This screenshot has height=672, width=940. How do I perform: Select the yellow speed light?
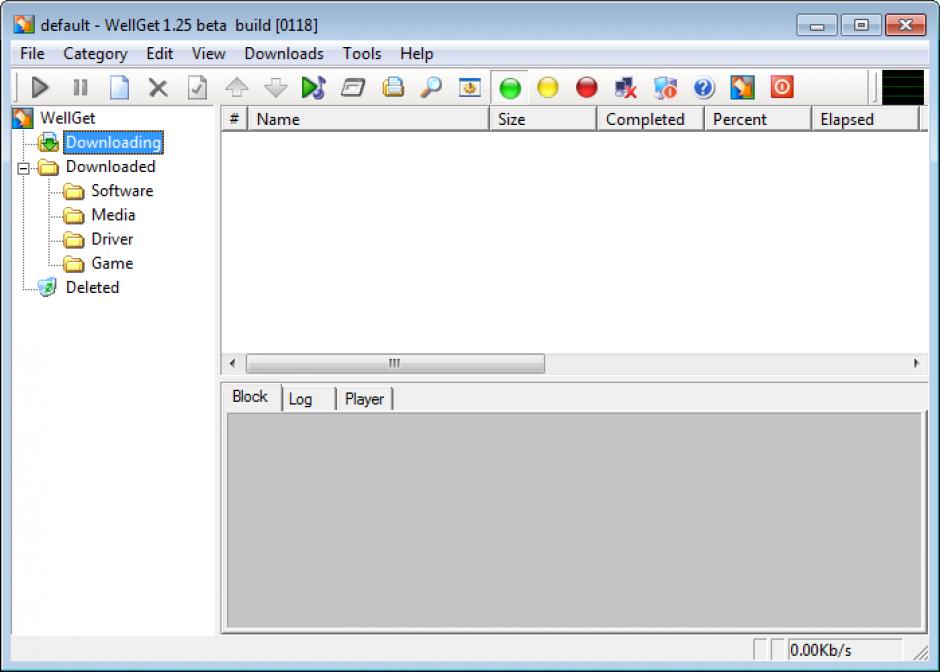click(548, 88)
